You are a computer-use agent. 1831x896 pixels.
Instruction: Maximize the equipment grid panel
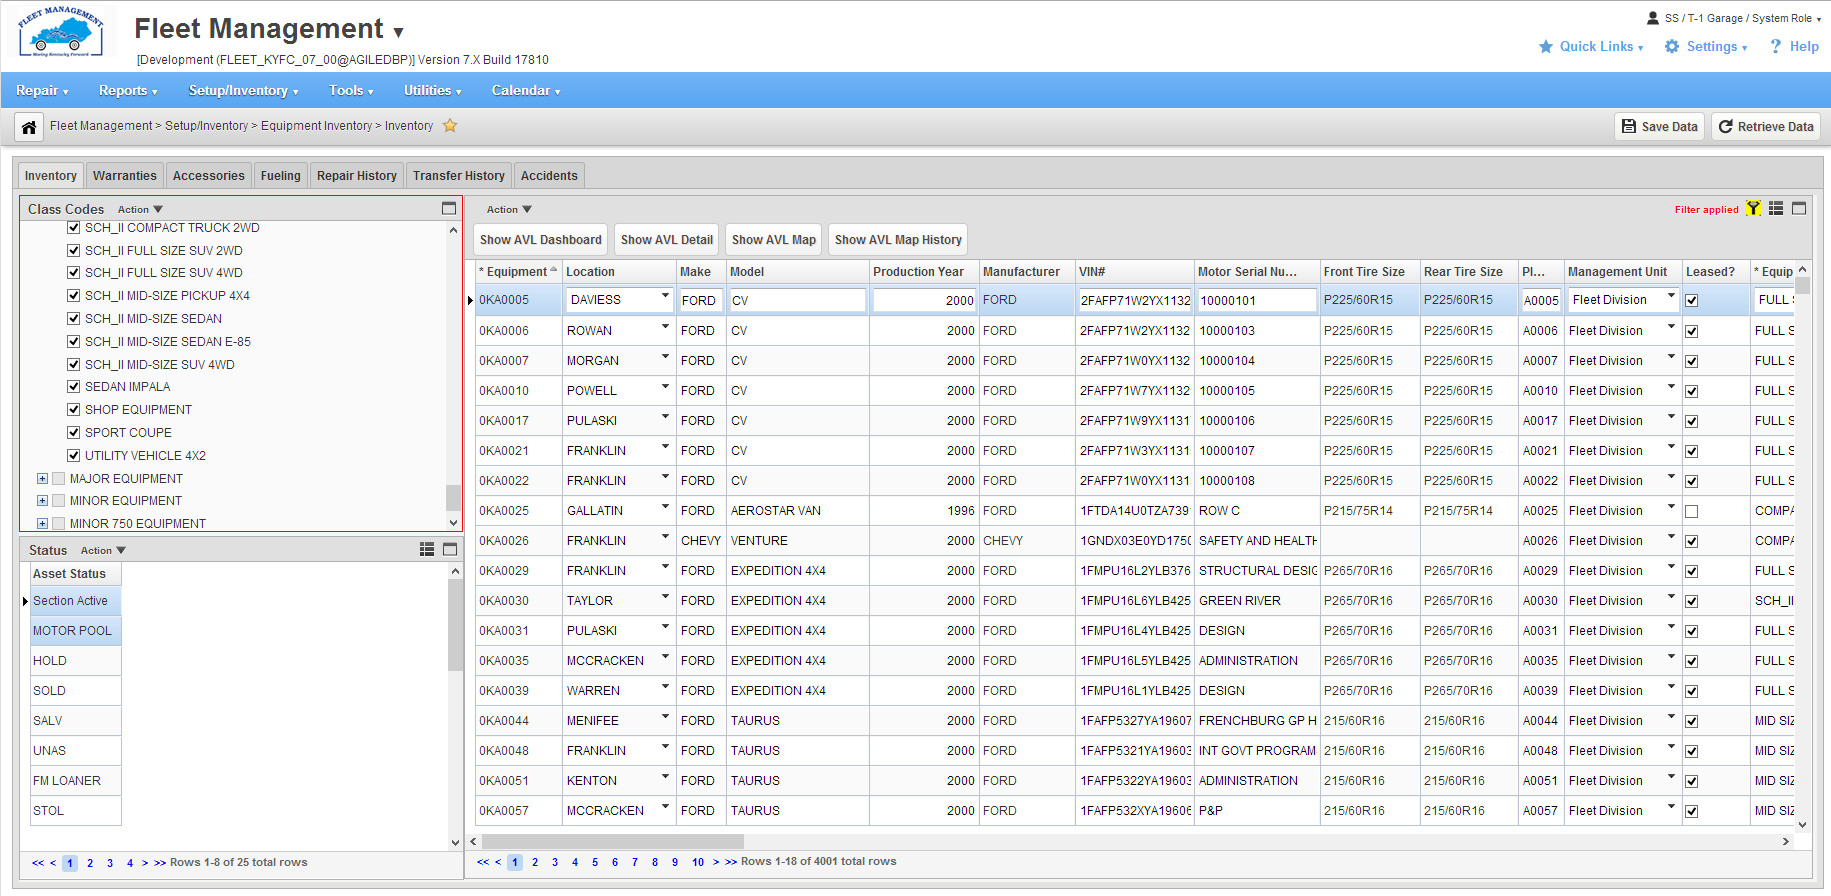[1799, 208]
